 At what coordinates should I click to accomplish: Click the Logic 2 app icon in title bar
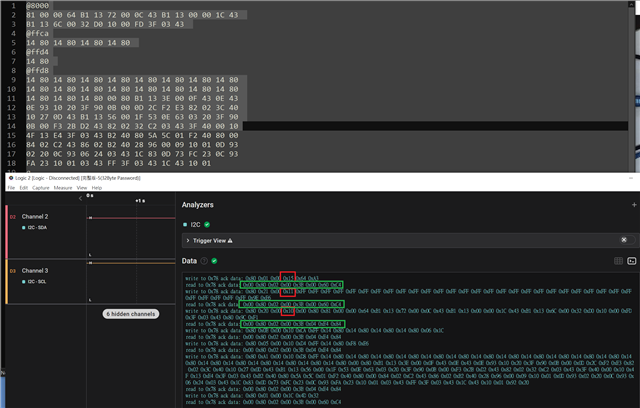point(11,178)
